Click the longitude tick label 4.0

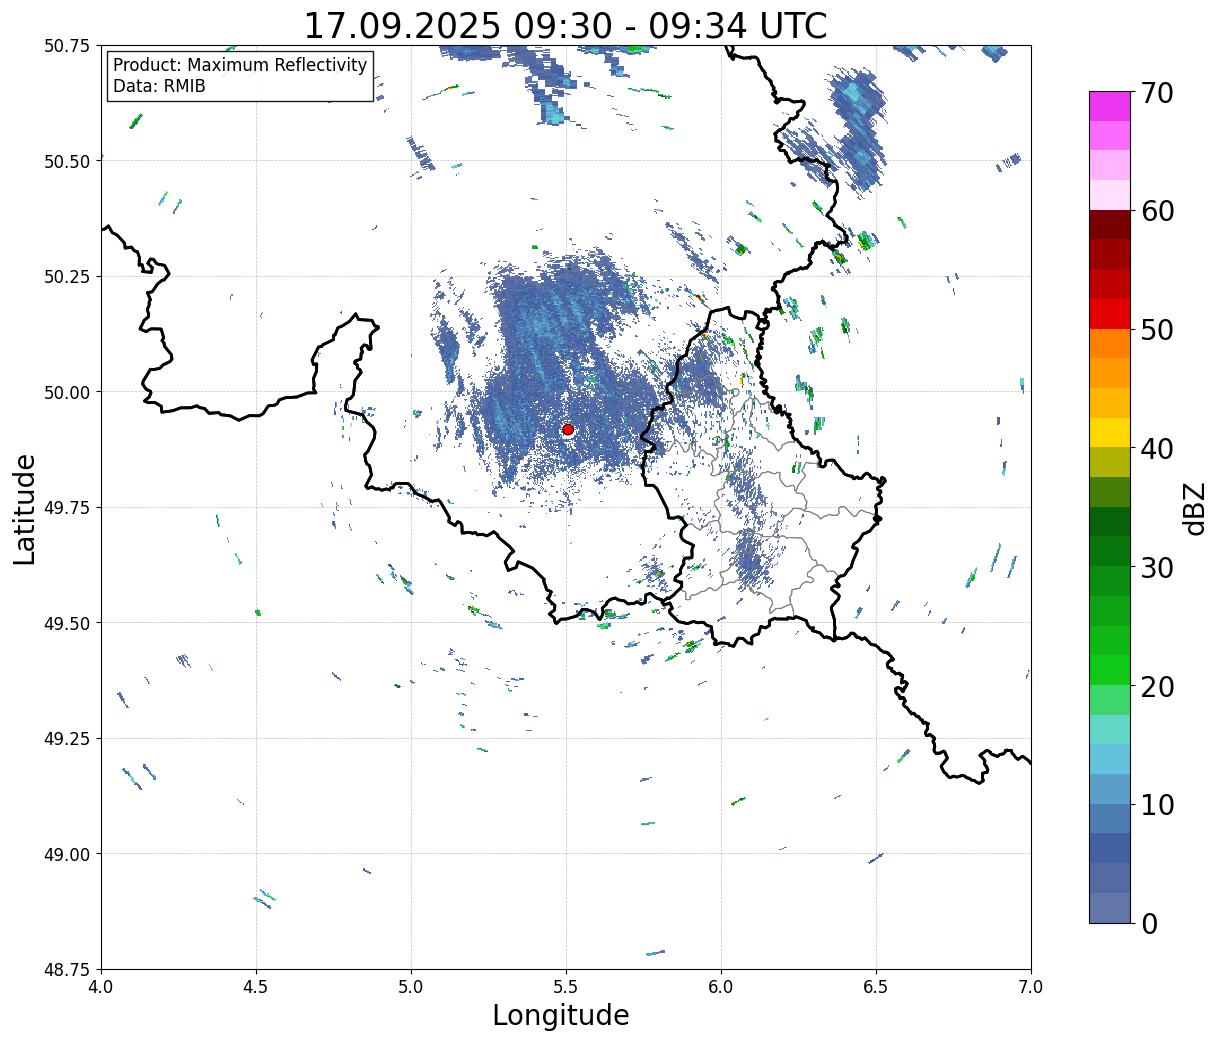click(x=101, y=987)
